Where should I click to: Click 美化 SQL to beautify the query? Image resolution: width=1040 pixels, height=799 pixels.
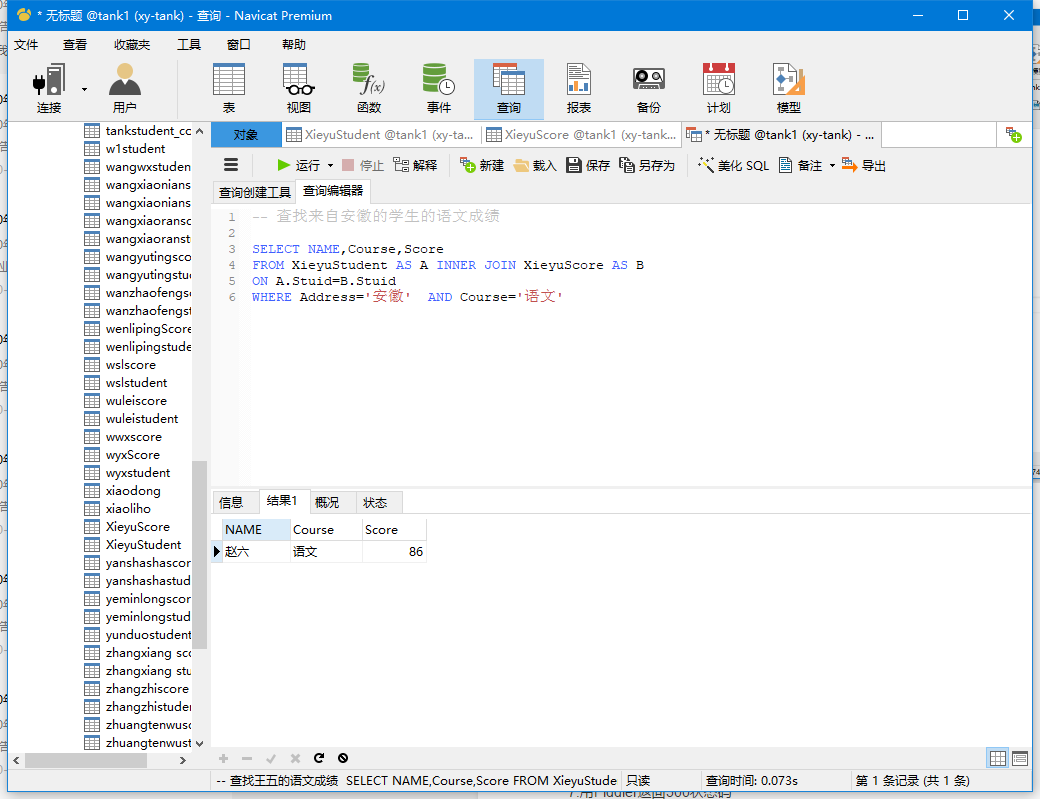click(734, 165)
